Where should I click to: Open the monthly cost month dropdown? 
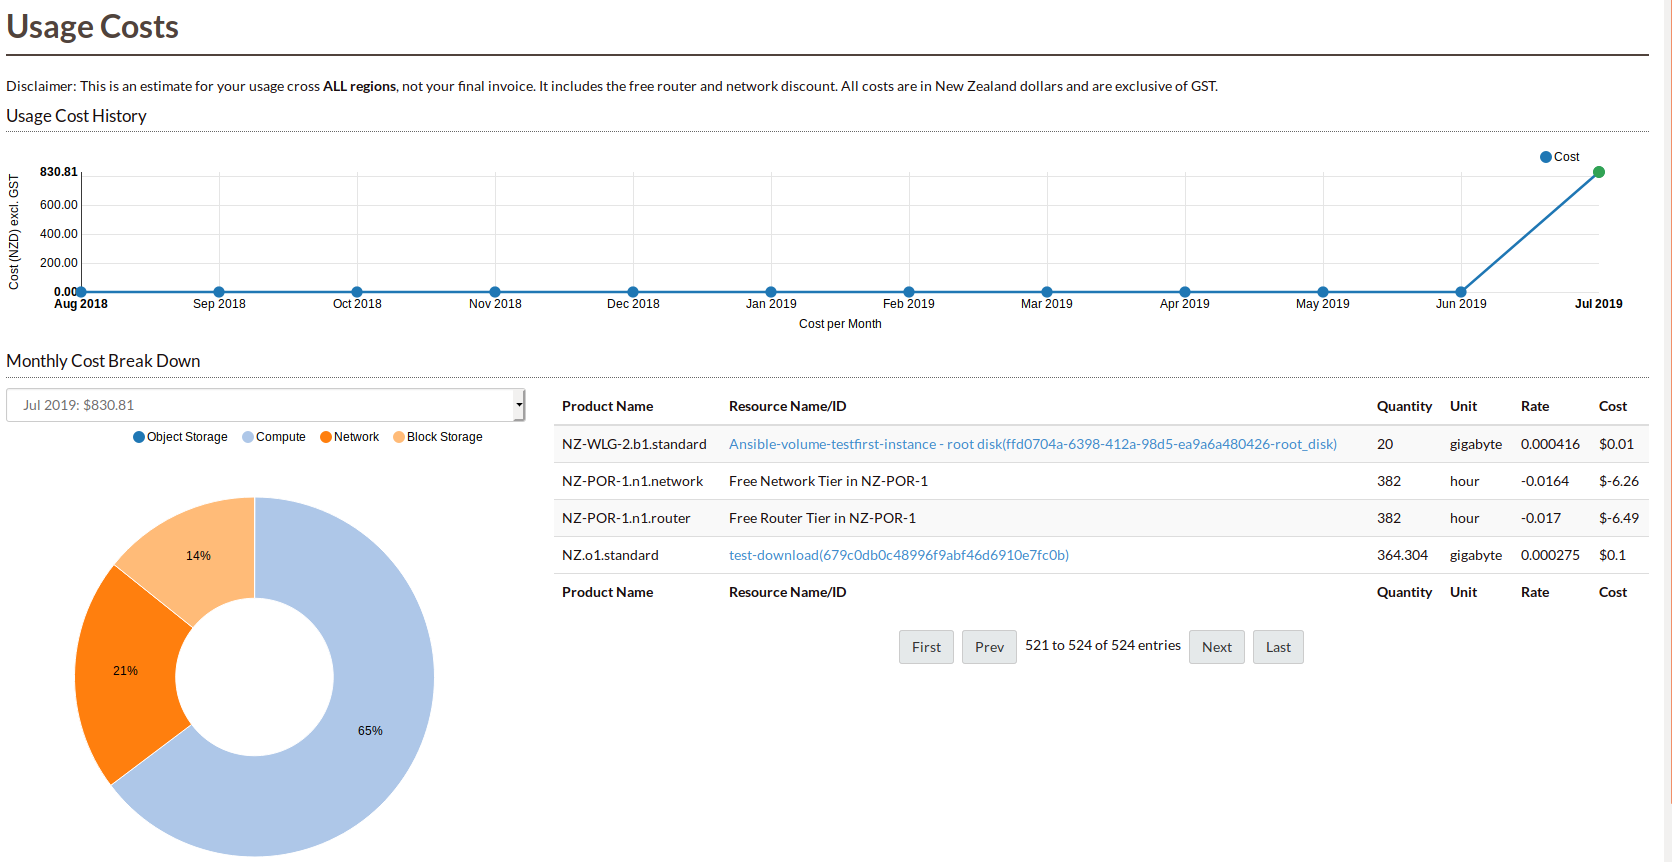(265, 405)
